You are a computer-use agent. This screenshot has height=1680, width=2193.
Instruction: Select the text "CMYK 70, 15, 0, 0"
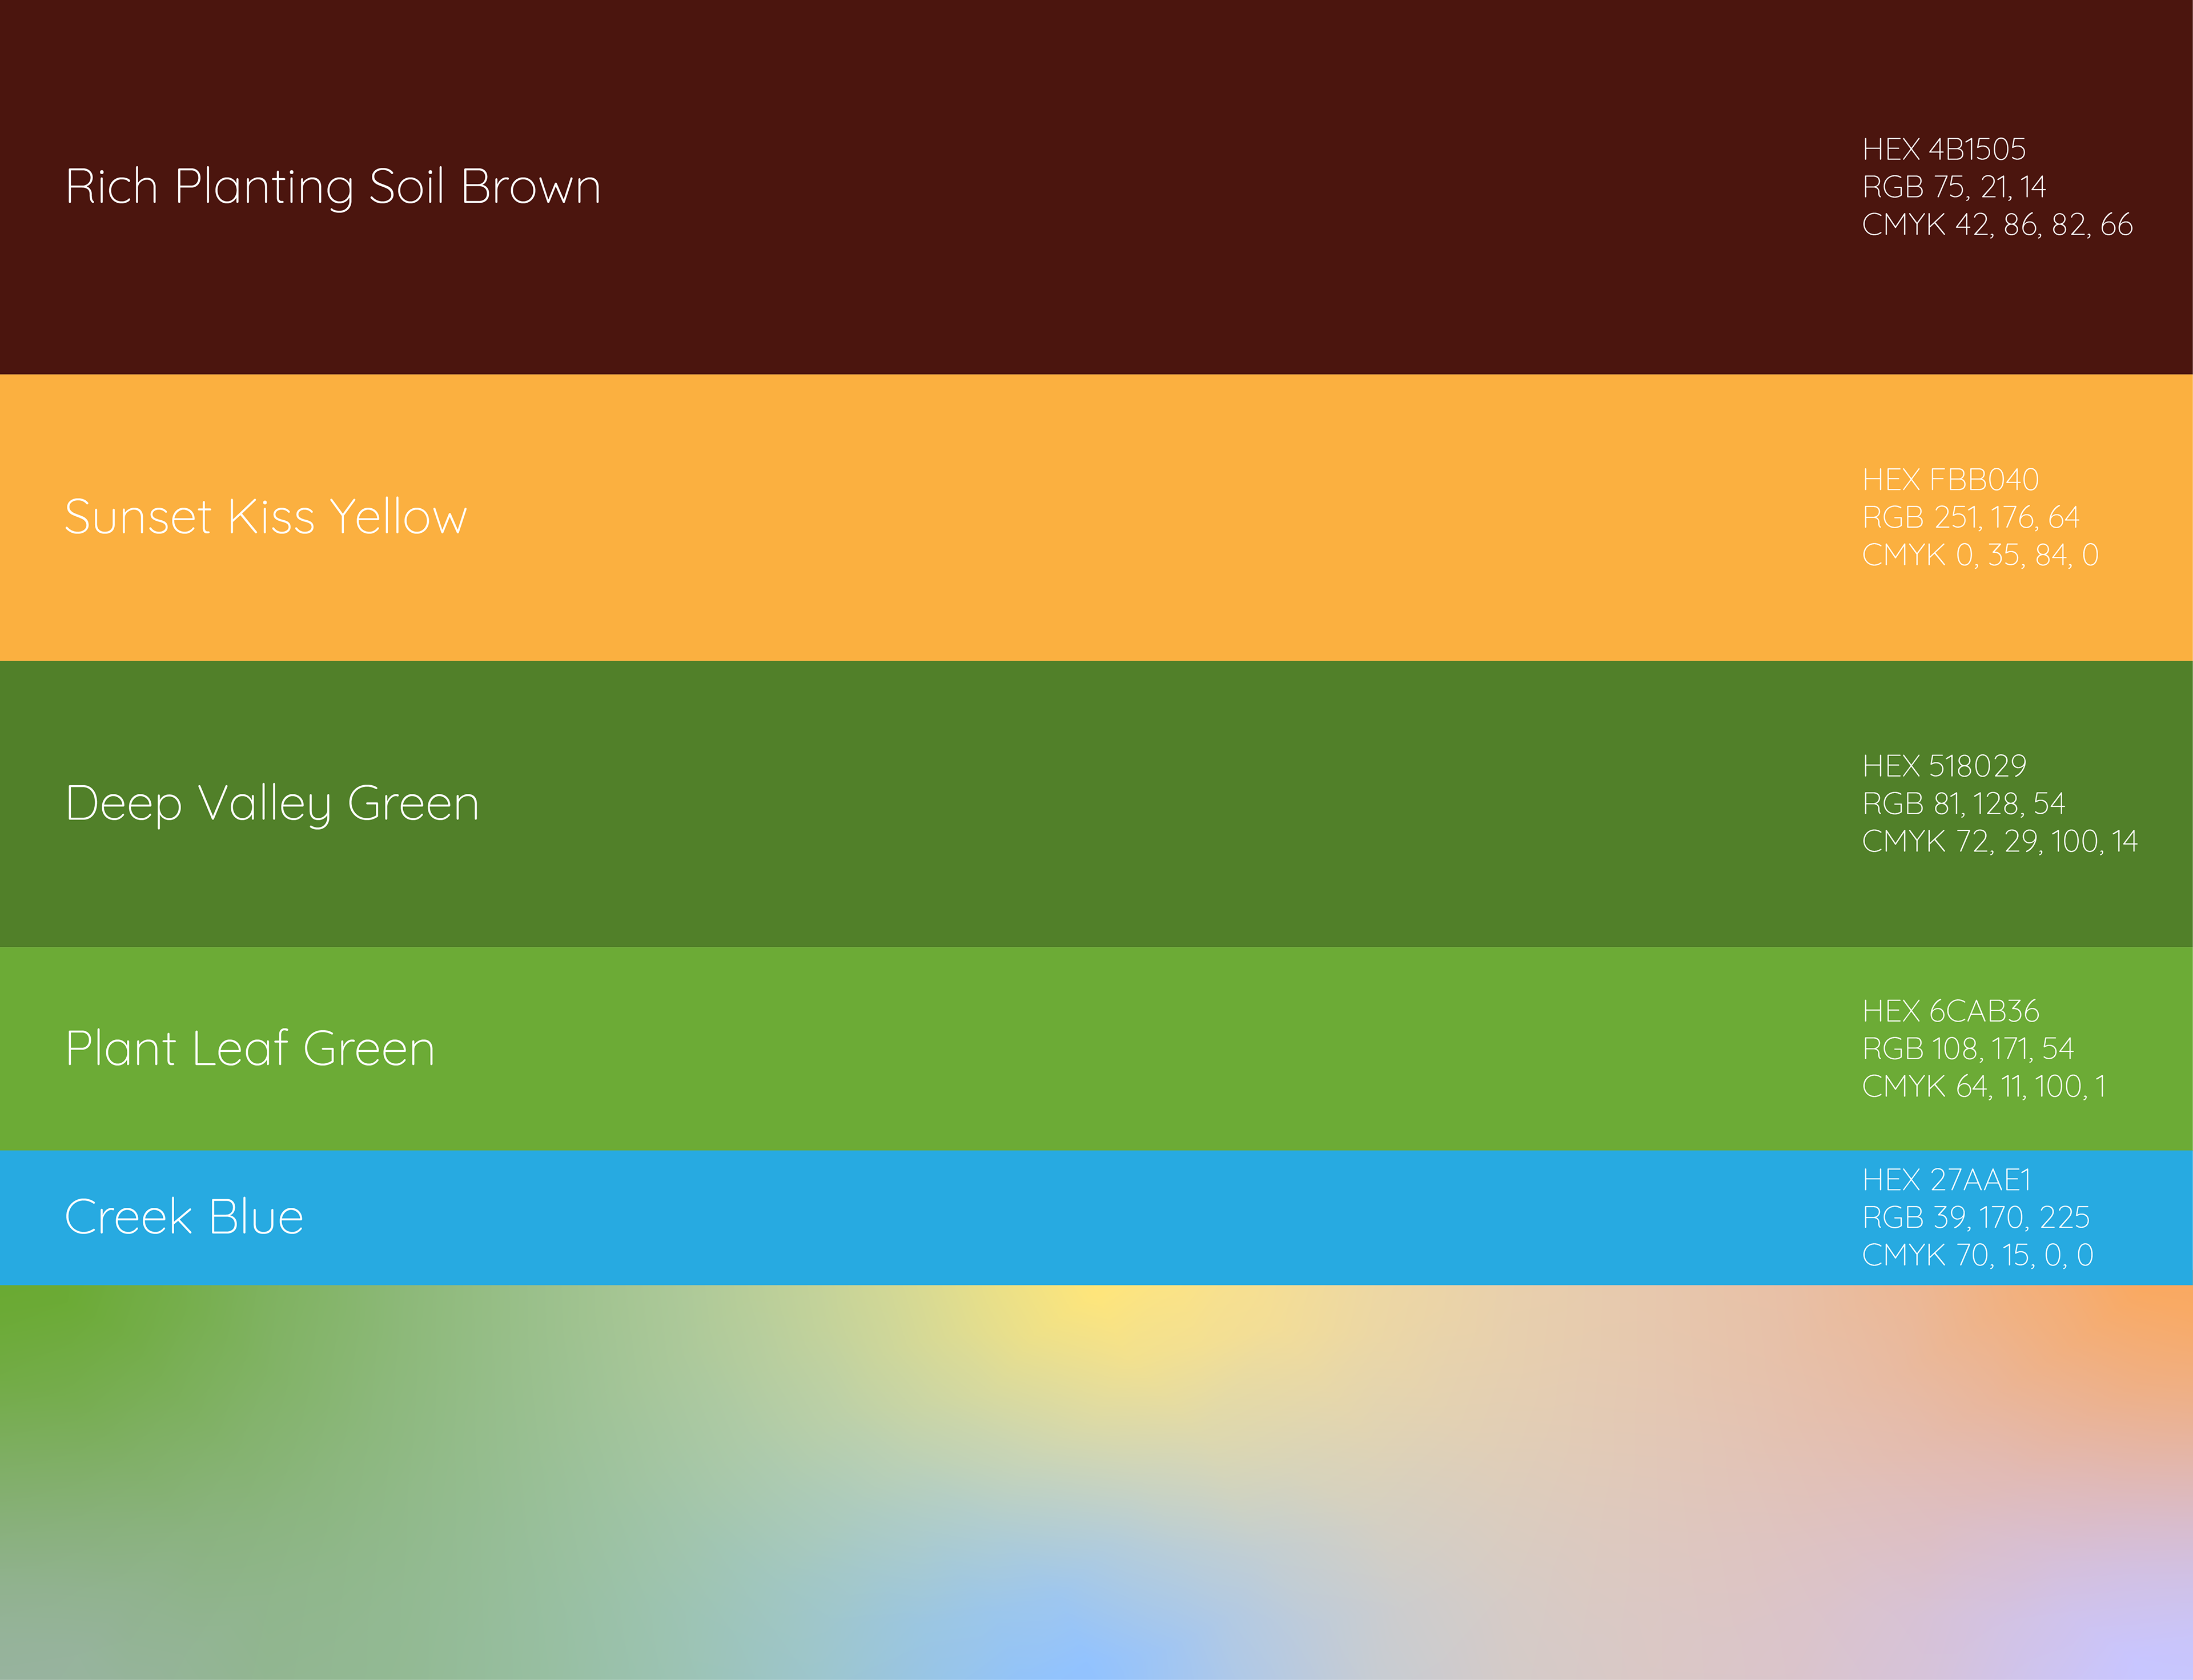(x=1978, y=1255)
